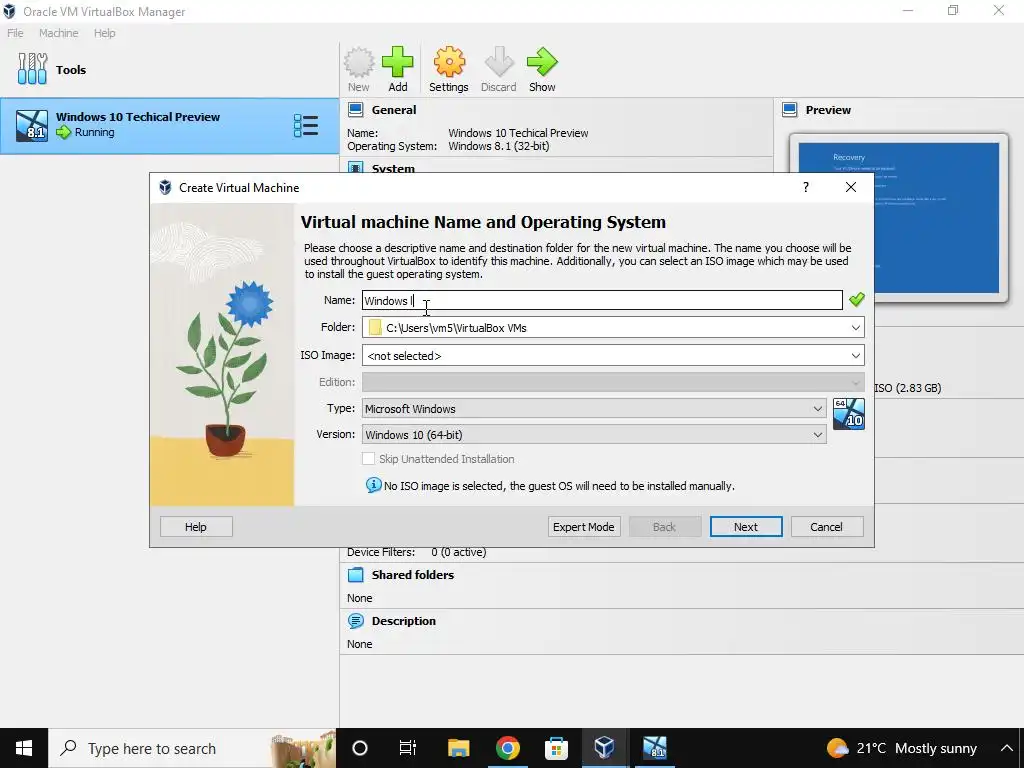
Task: Expand the ISO Image dropdown
Action: (x=856, y=356)
